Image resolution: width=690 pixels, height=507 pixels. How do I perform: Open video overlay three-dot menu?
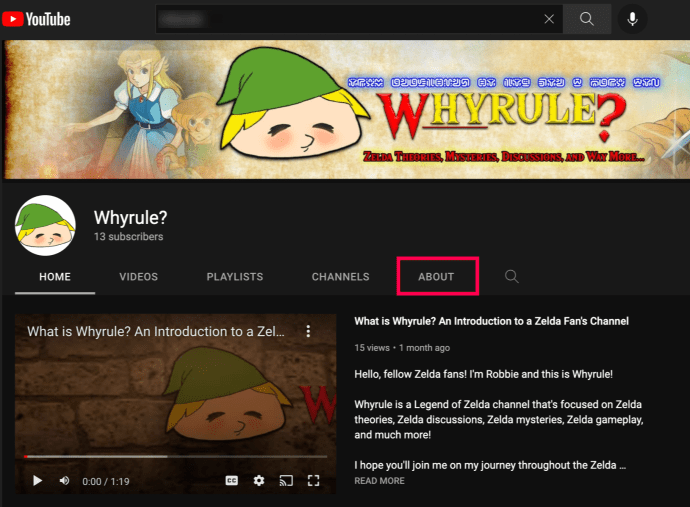pos(308,331)
